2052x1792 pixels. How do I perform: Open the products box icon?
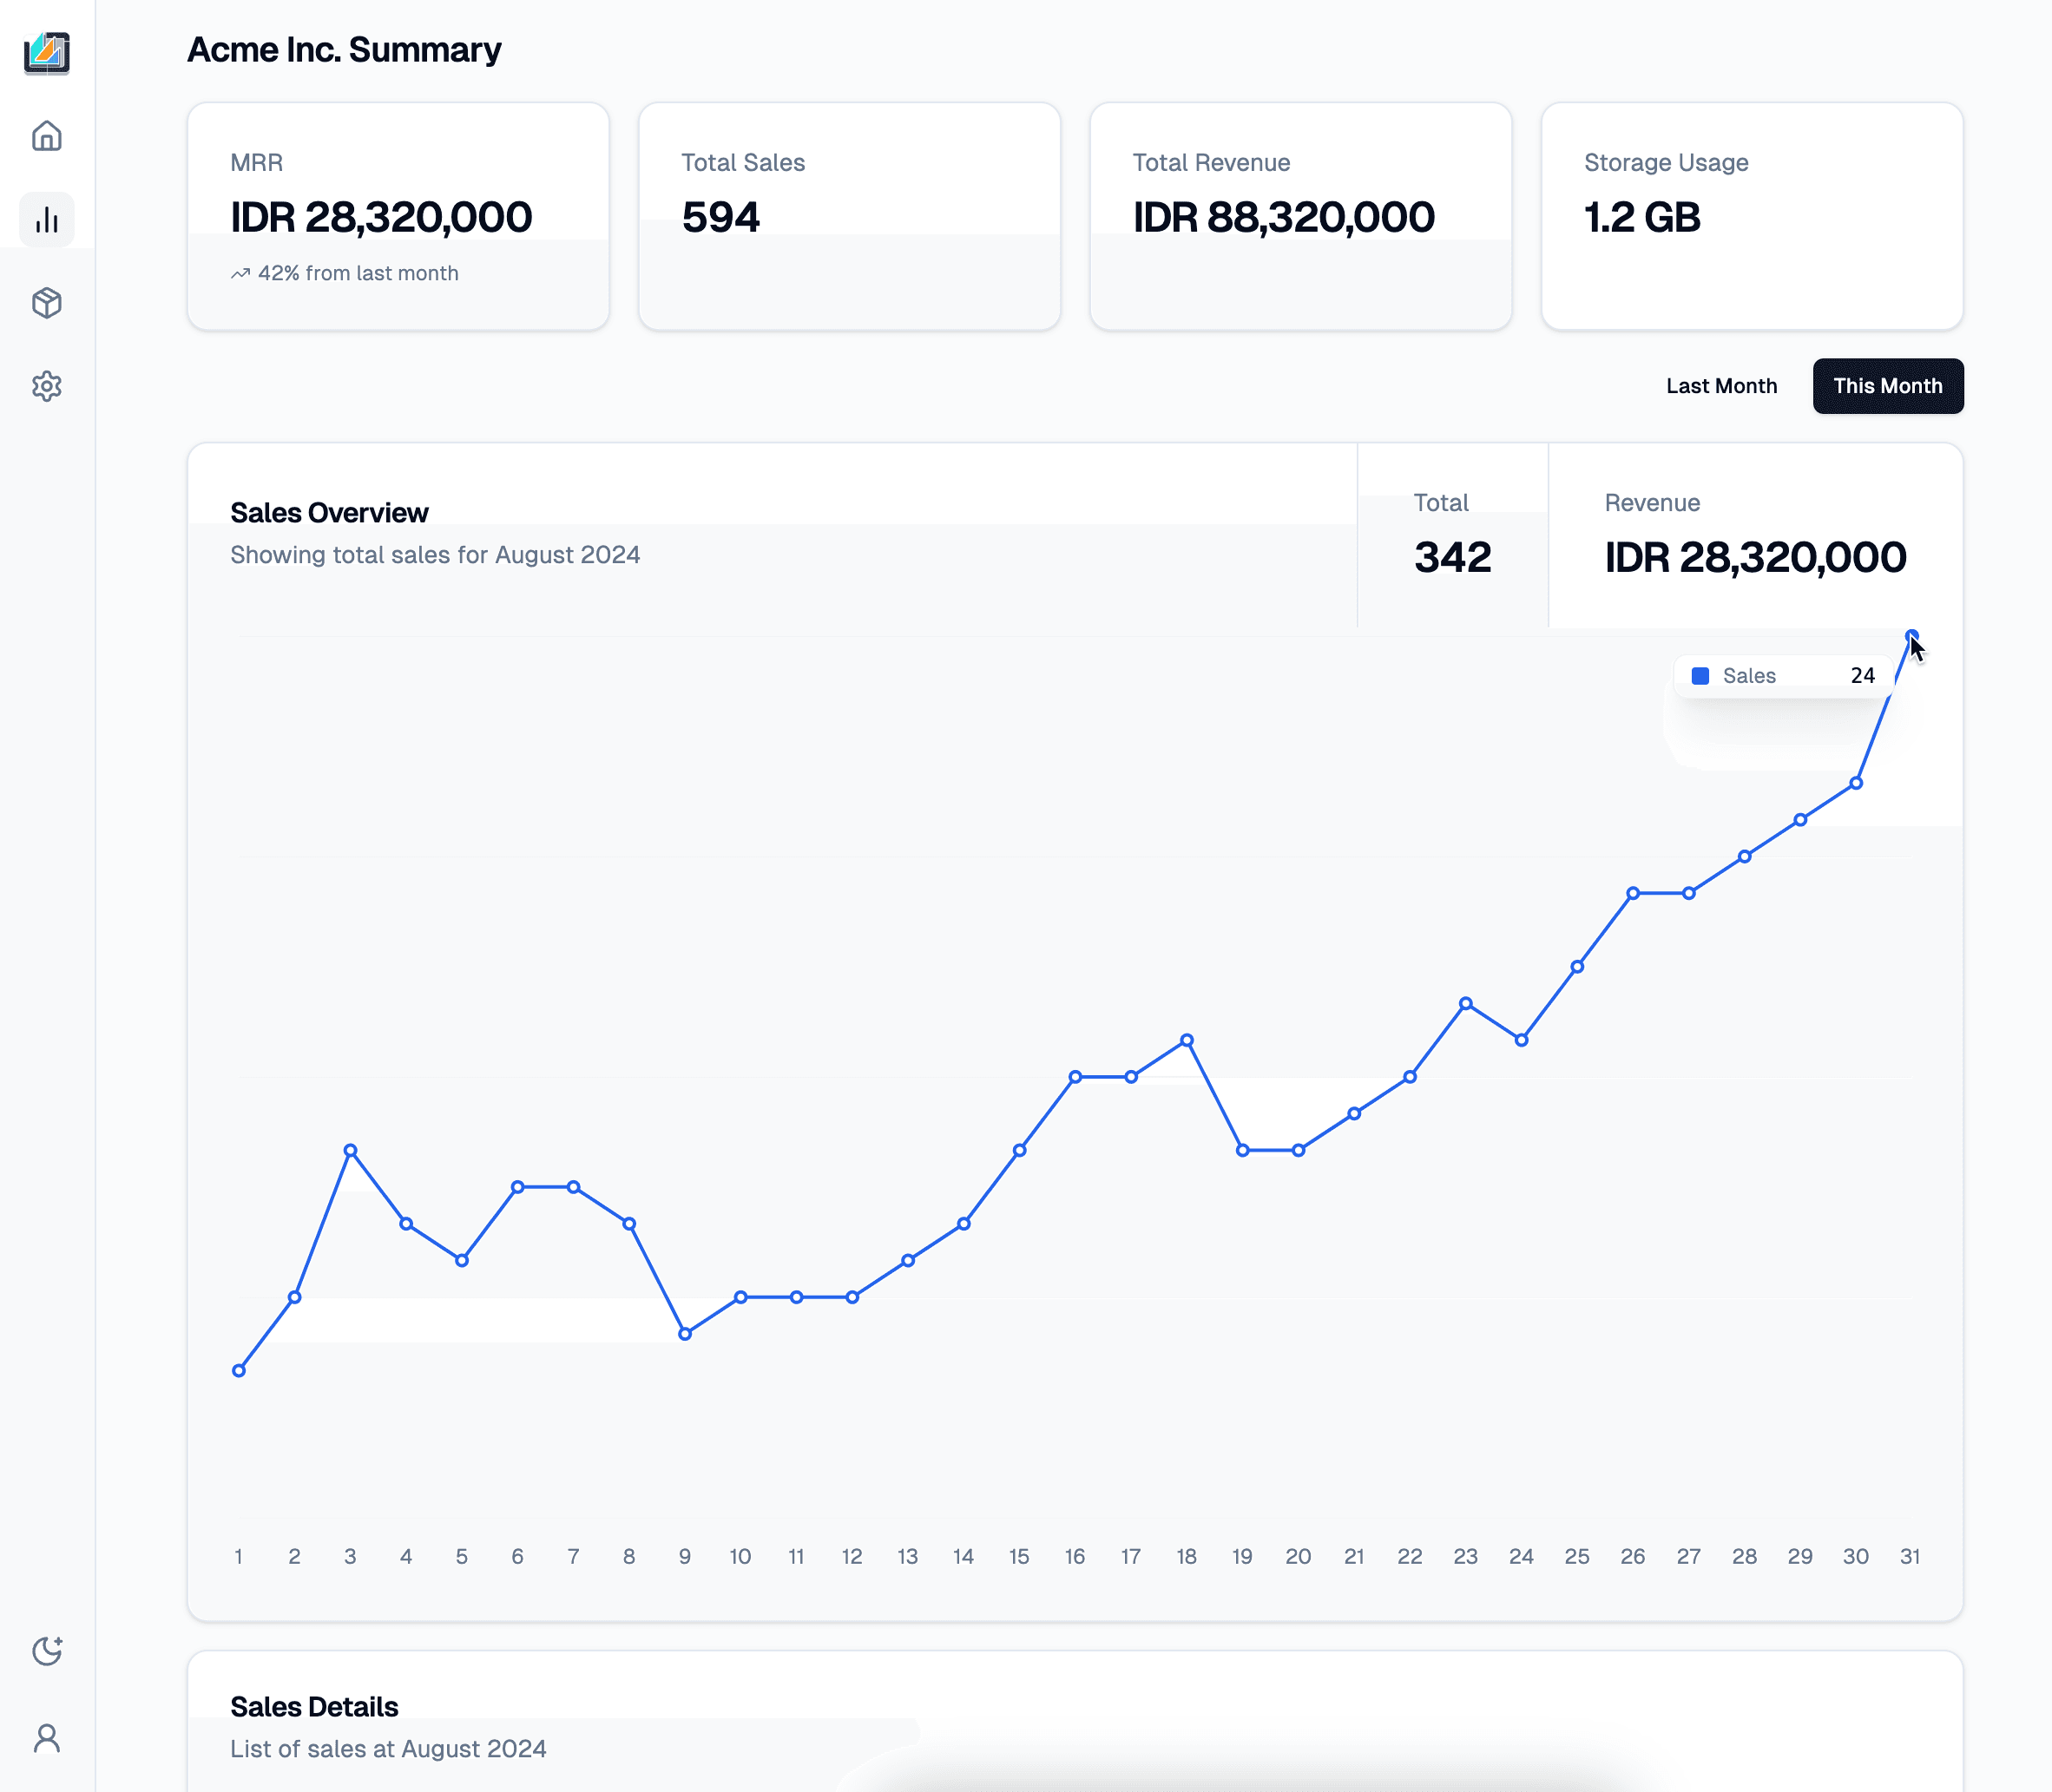coord(47,303)
